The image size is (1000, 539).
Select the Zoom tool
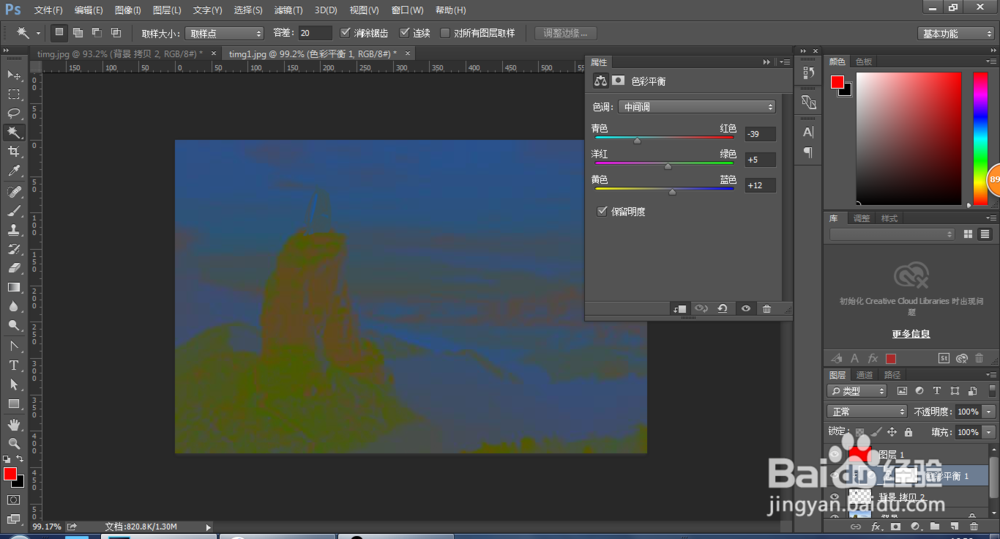[13, 443]
